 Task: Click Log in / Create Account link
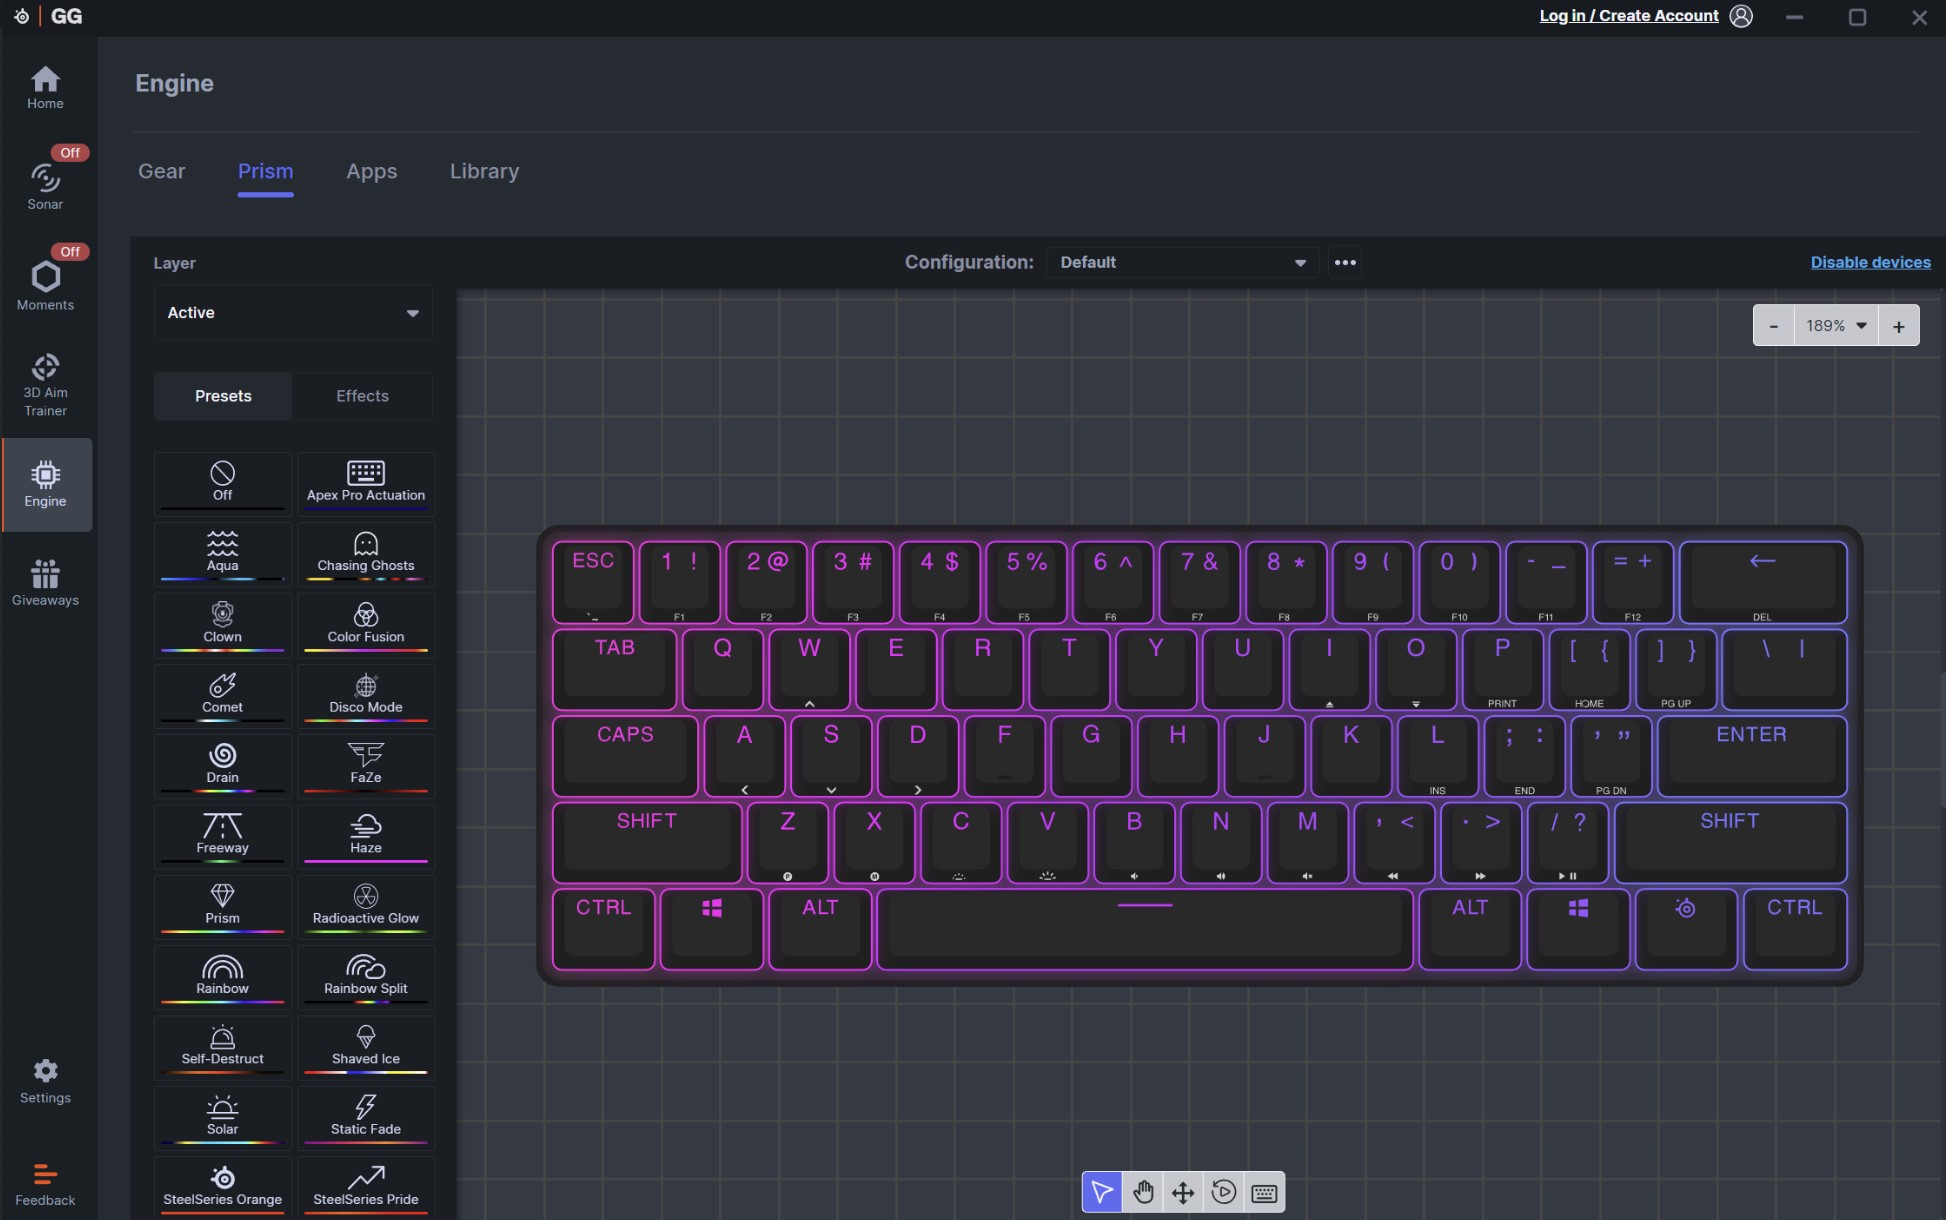click(1629, 16)
